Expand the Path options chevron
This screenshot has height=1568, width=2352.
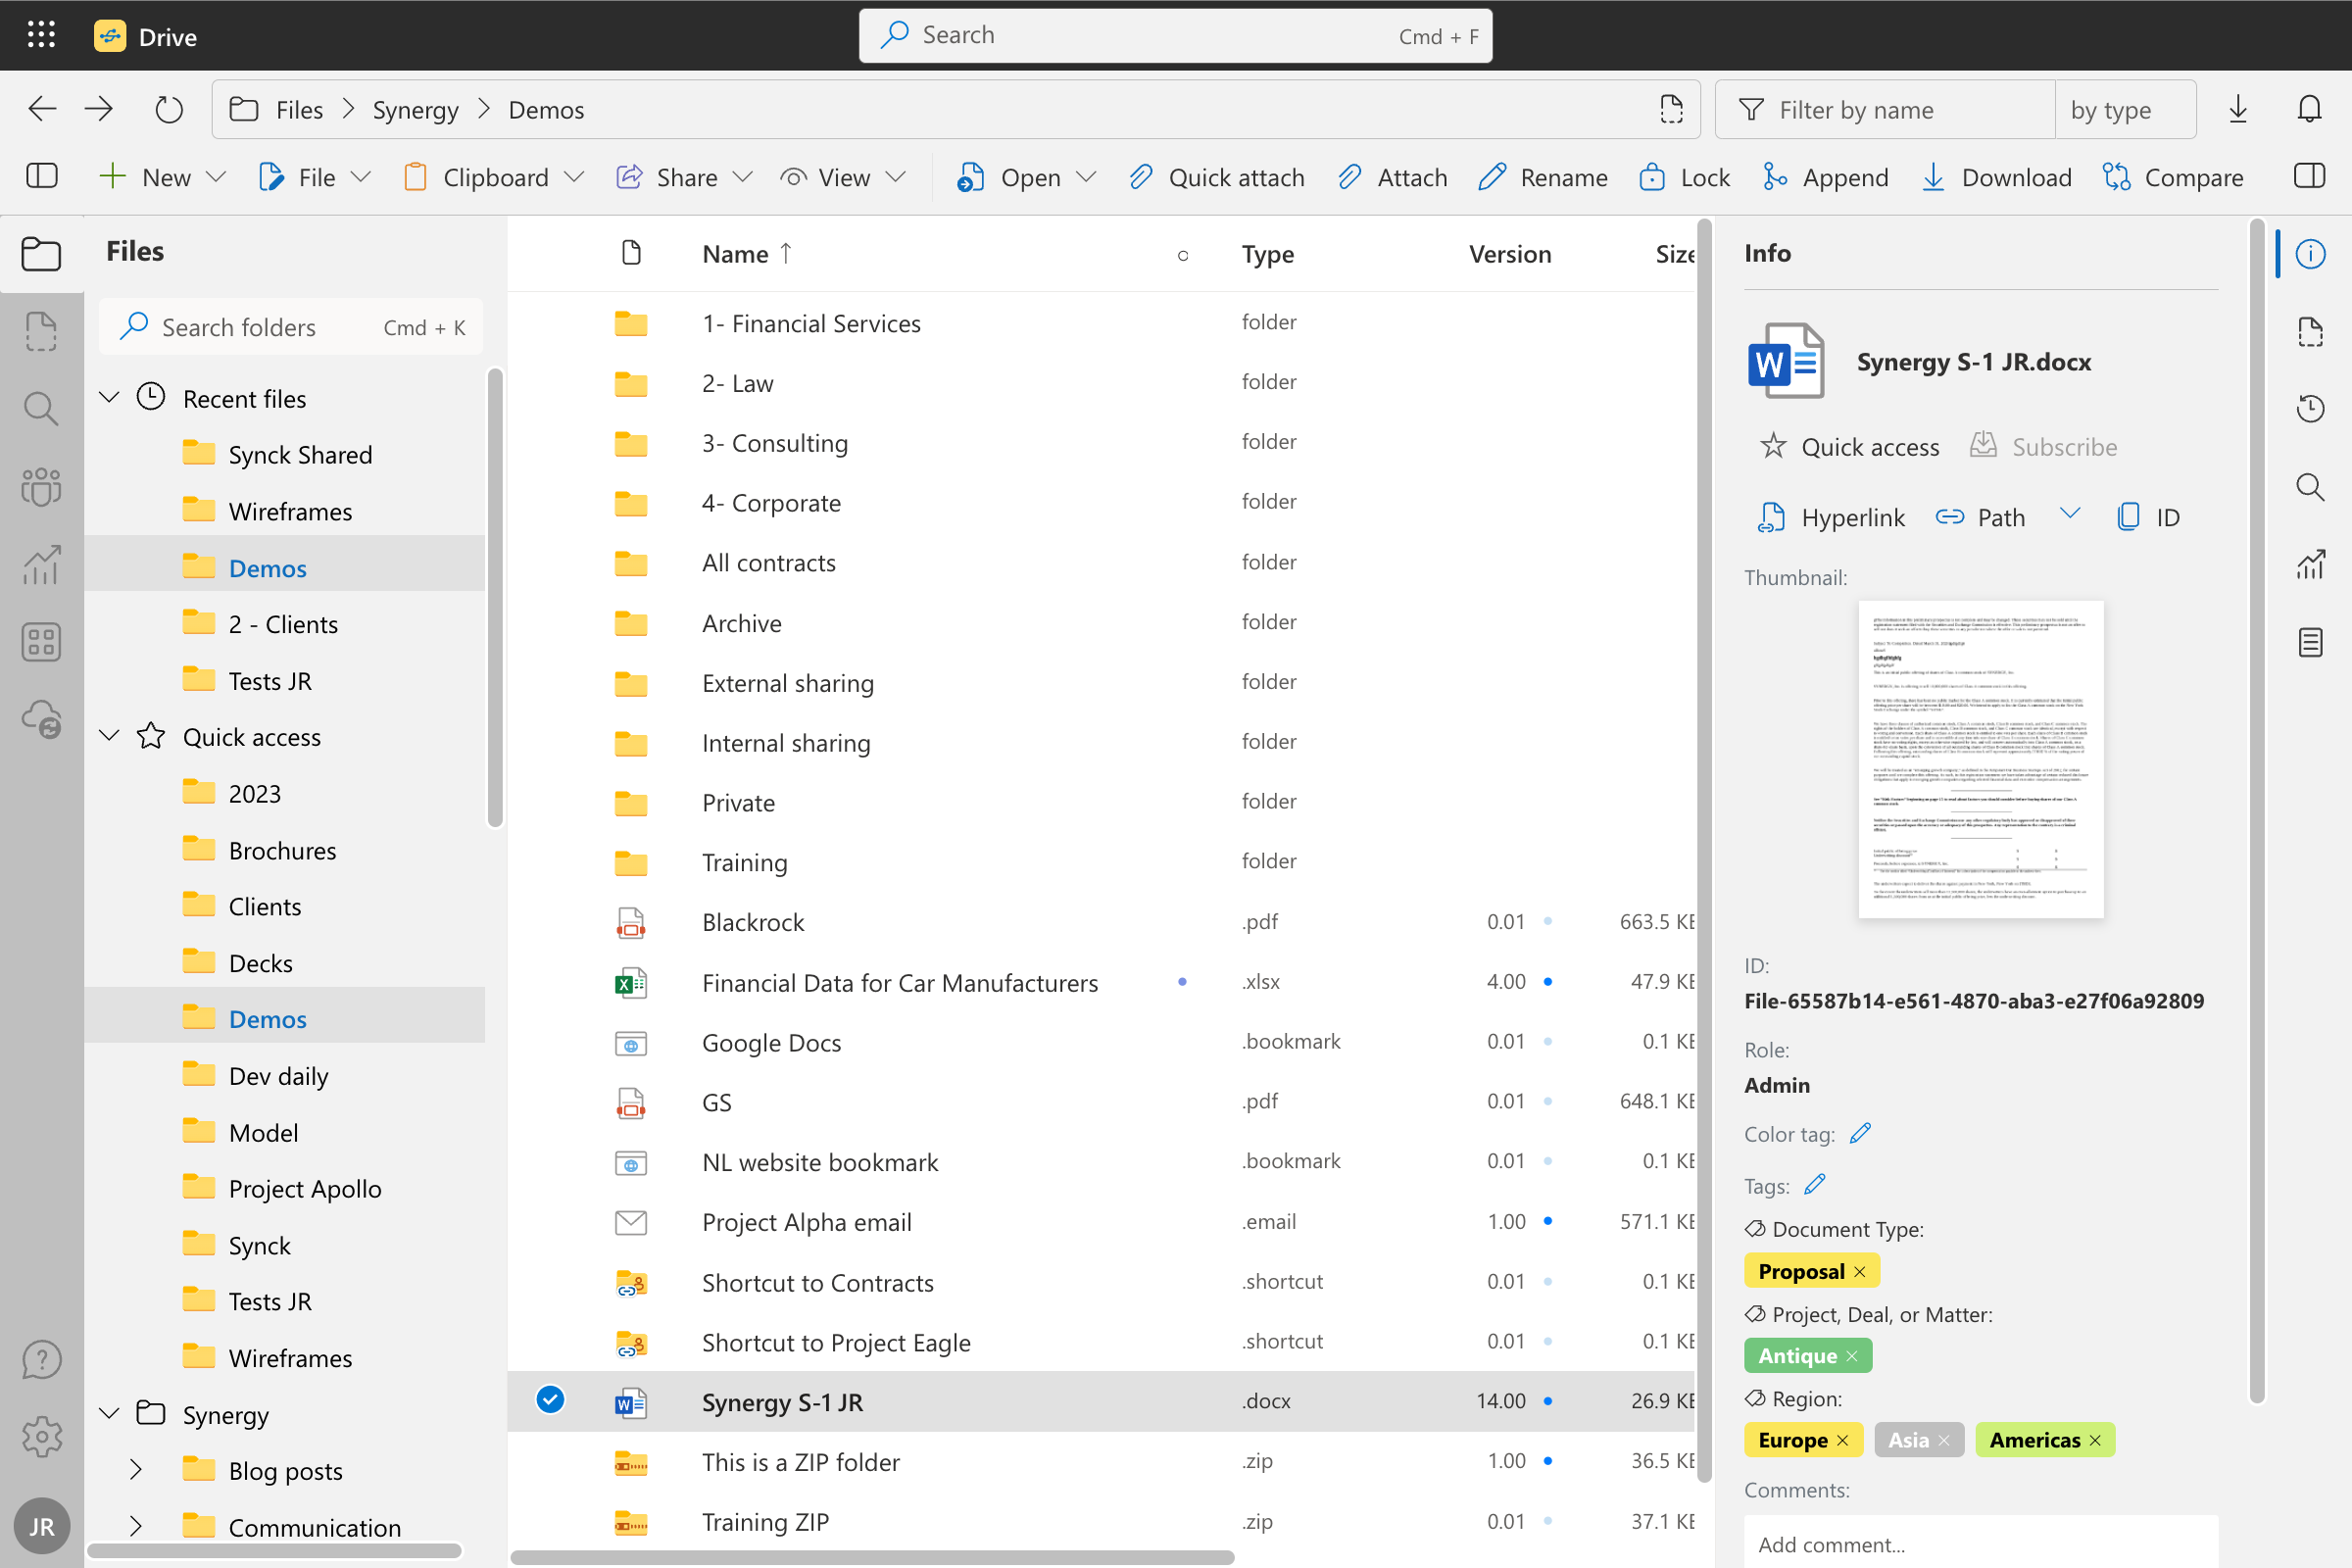[x=2069, y=514]
